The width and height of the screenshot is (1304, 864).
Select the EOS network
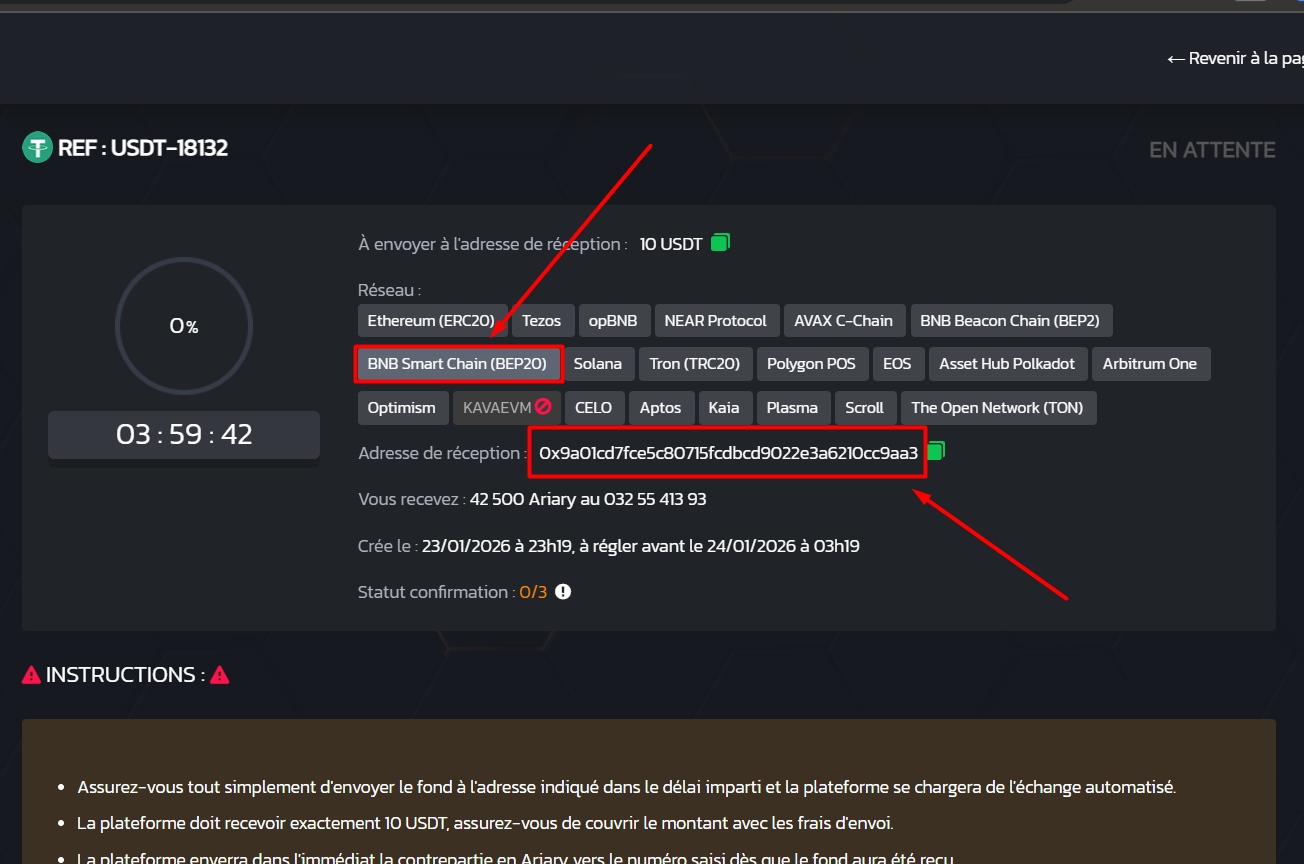(x=897, y=364)
